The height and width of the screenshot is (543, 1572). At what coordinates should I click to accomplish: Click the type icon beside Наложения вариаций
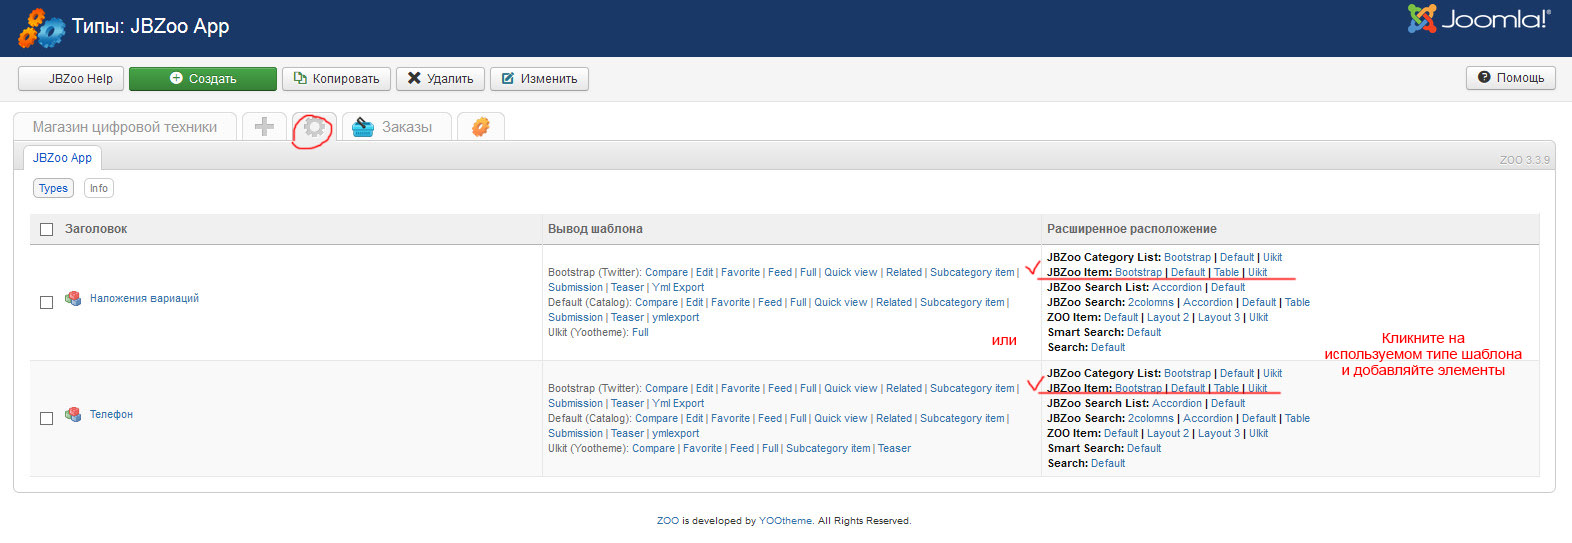(73, 298)
